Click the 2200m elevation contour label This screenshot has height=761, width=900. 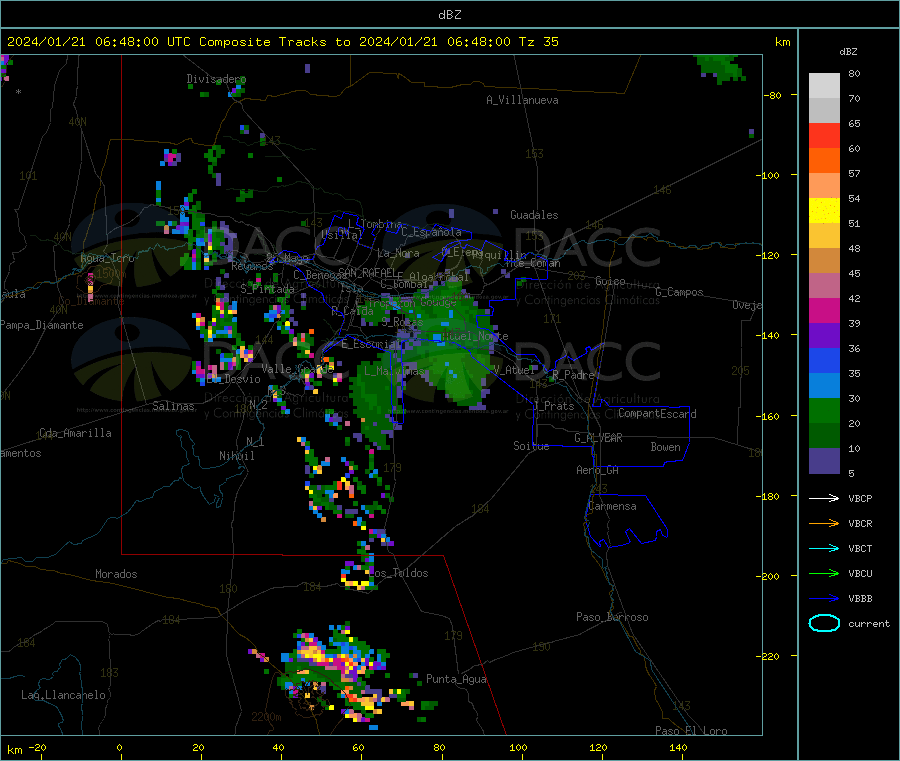pos(266,717)
